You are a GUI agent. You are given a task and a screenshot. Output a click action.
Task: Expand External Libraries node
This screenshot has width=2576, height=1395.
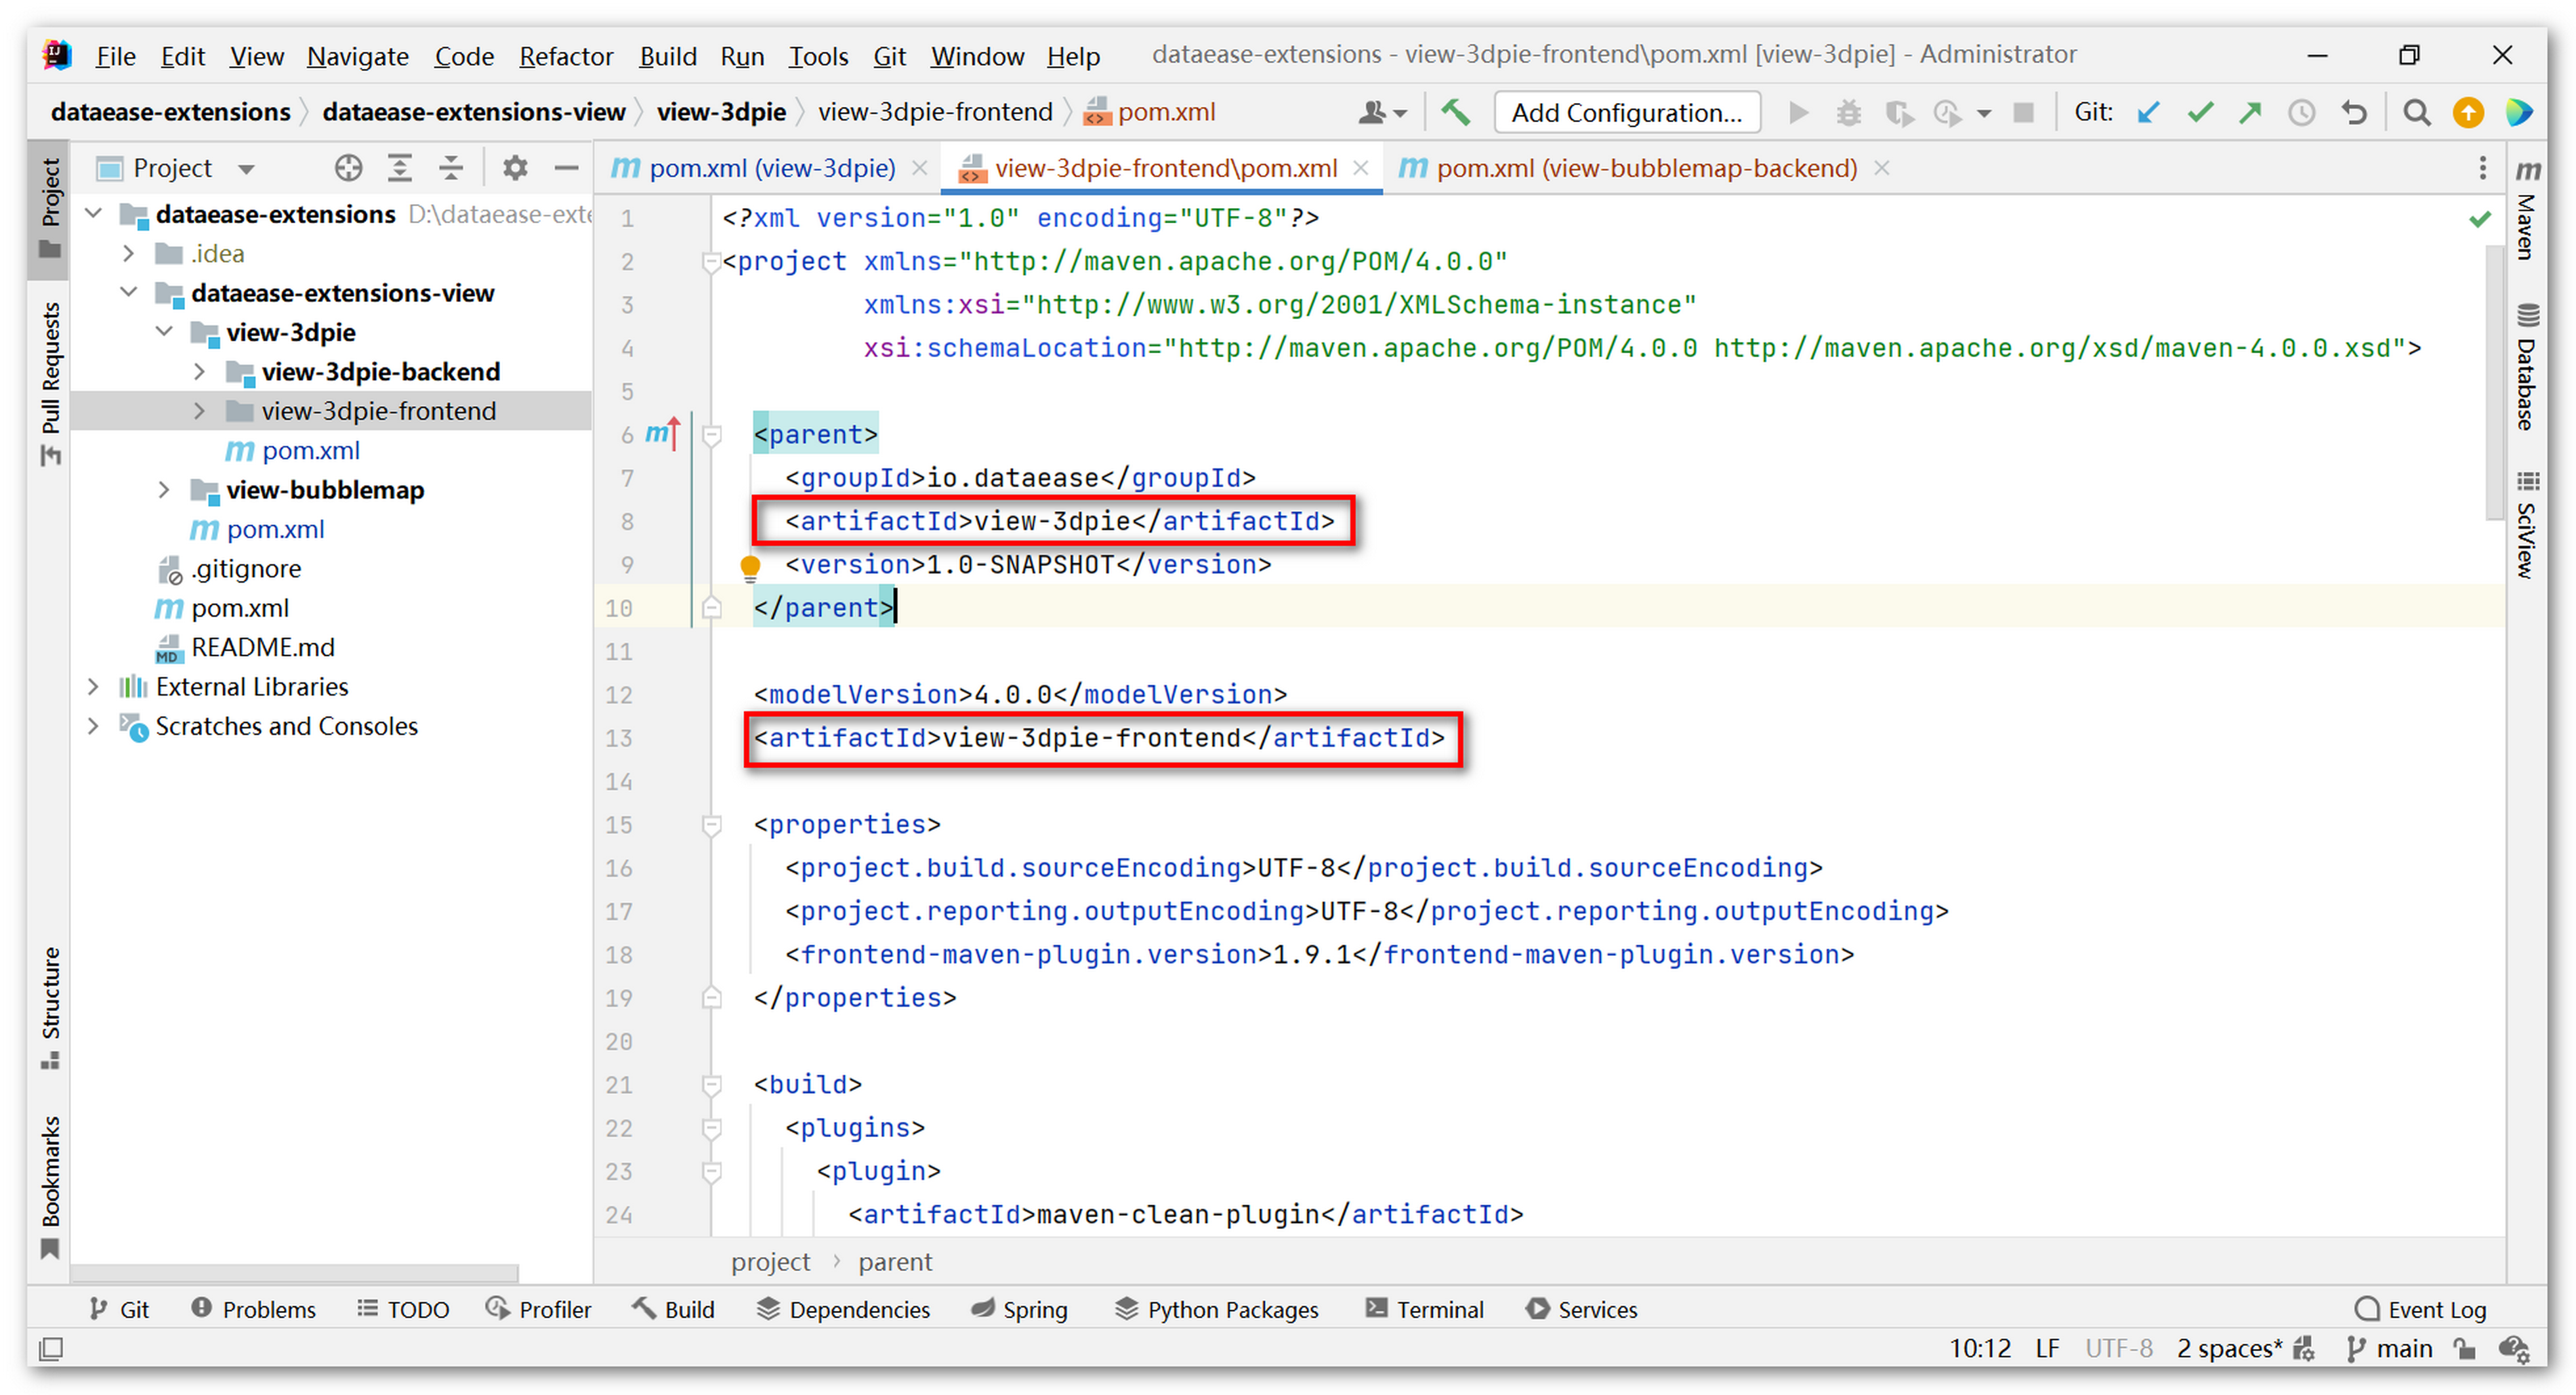[94, 686]
